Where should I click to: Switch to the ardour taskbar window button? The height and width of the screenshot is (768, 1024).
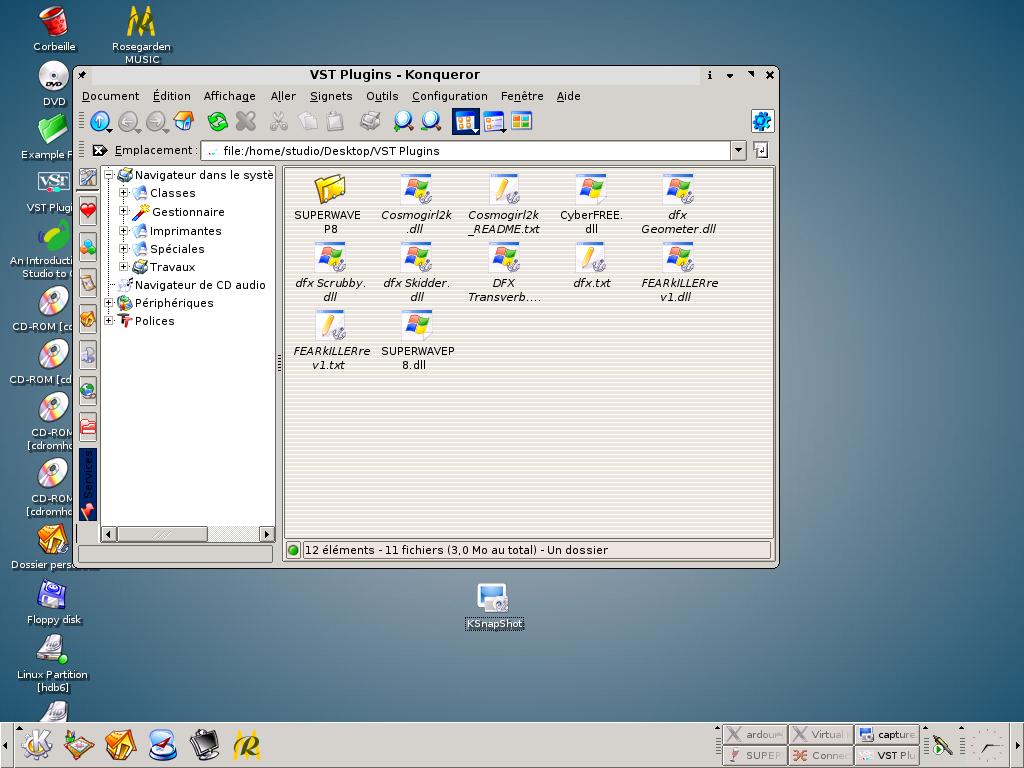[x=755, y=734]
